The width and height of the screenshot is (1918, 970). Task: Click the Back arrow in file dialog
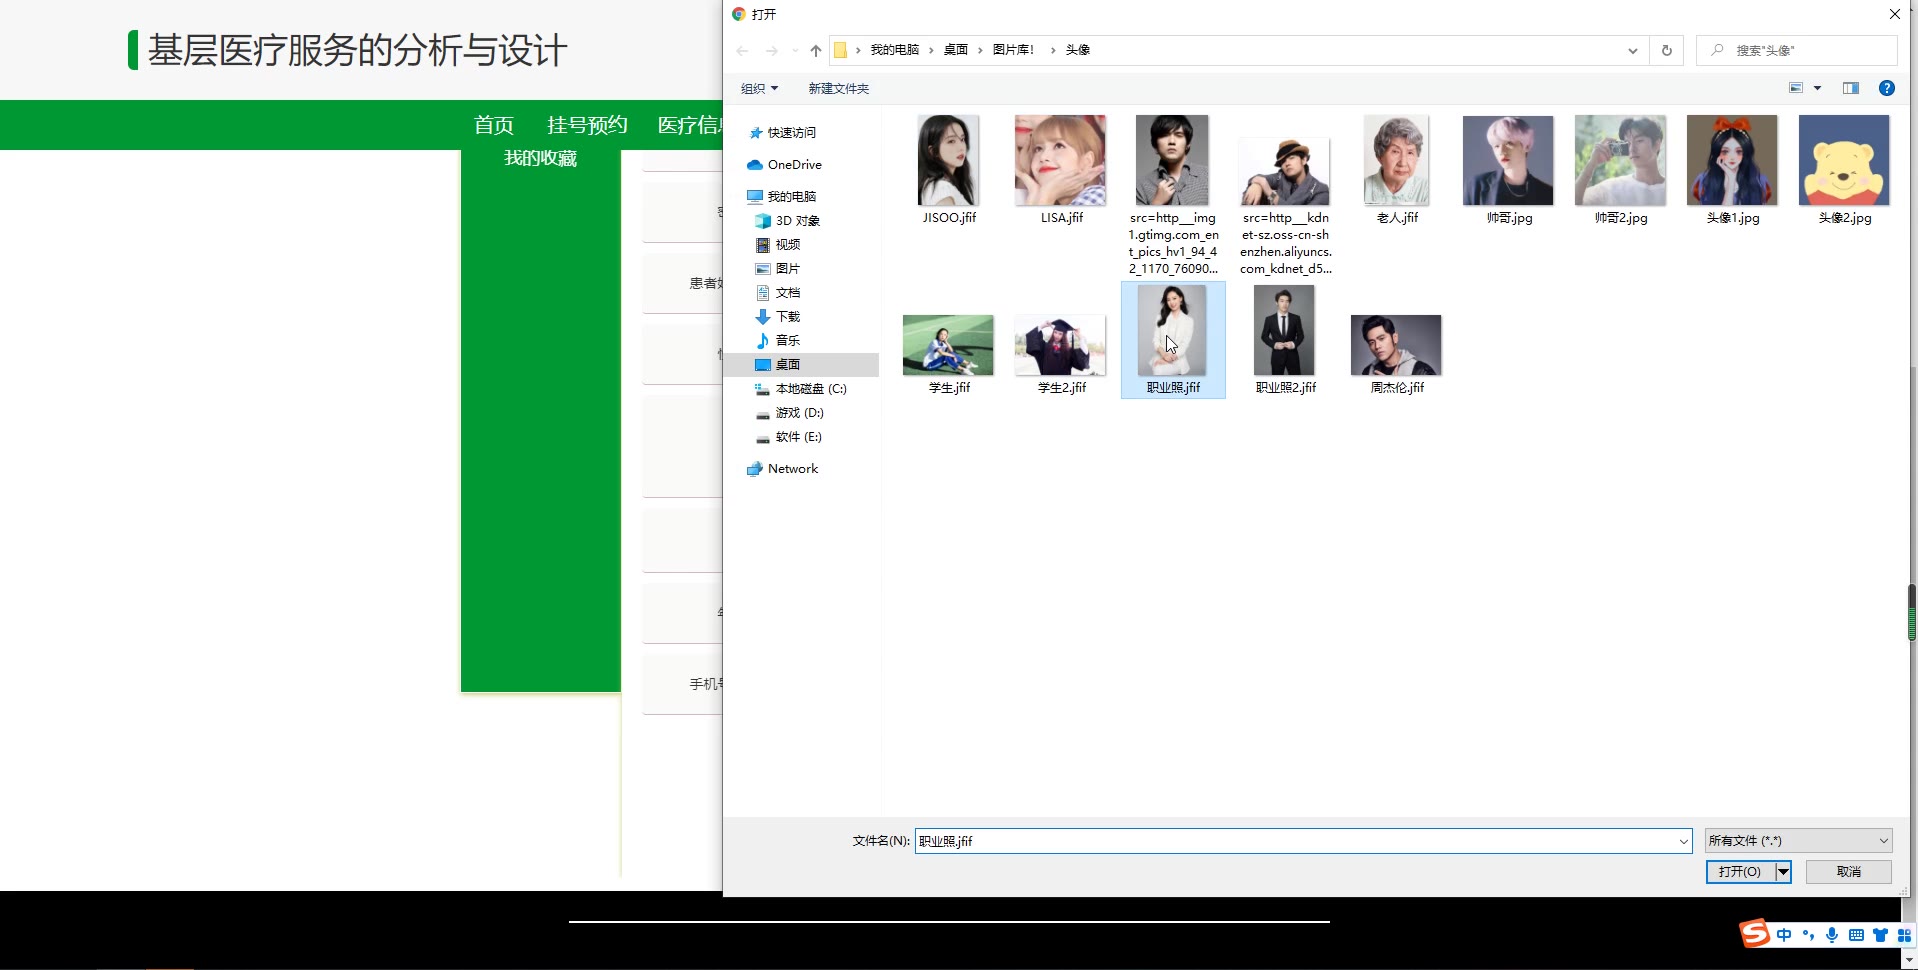tap(742, 50)
